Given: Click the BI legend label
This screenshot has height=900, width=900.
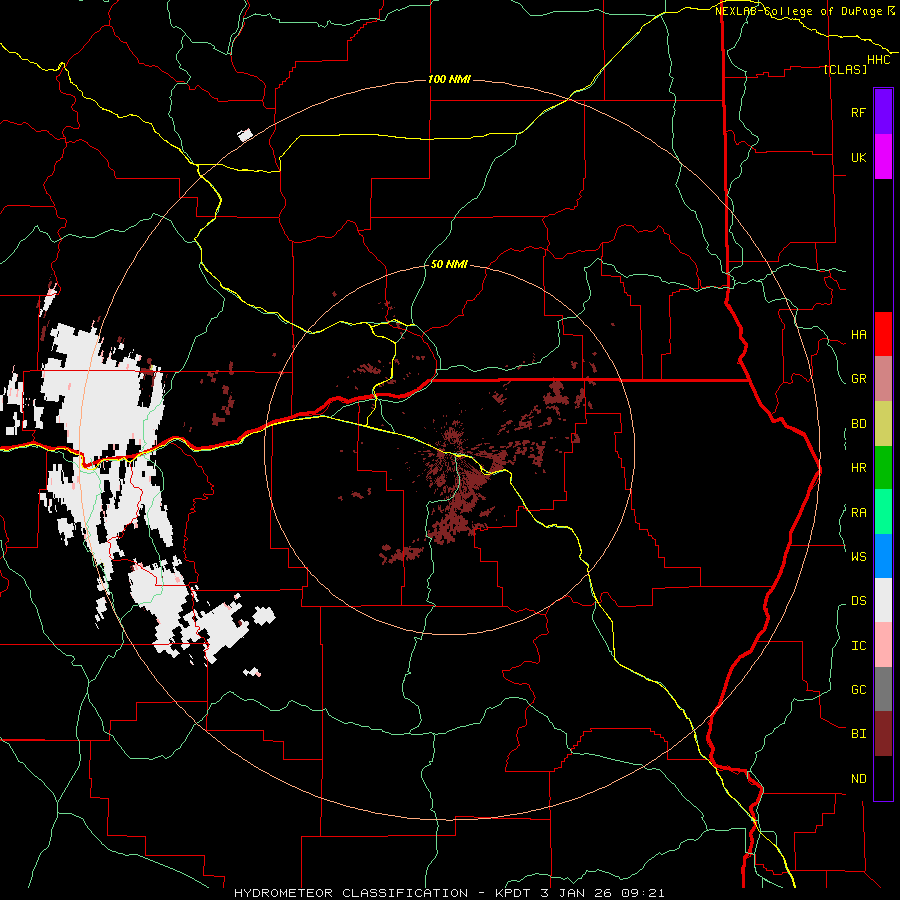Looking at the screenshot, I should [x=859, y=734].
